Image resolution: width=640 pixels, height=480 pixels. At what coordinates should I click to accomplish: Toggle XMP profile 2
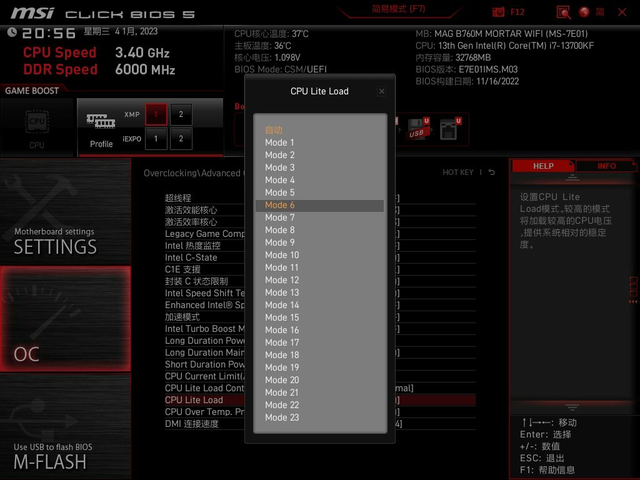(181, 114)
